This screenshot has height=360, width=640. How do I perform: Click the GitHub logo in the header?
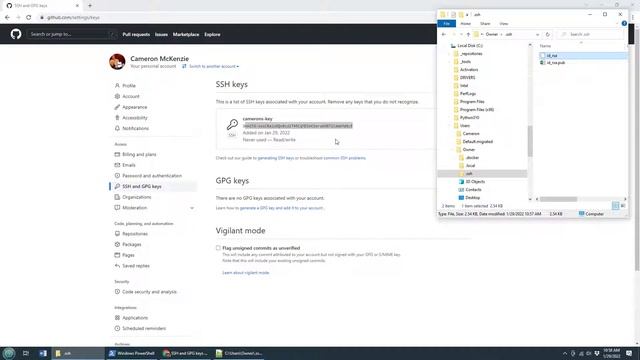point(16,34)
